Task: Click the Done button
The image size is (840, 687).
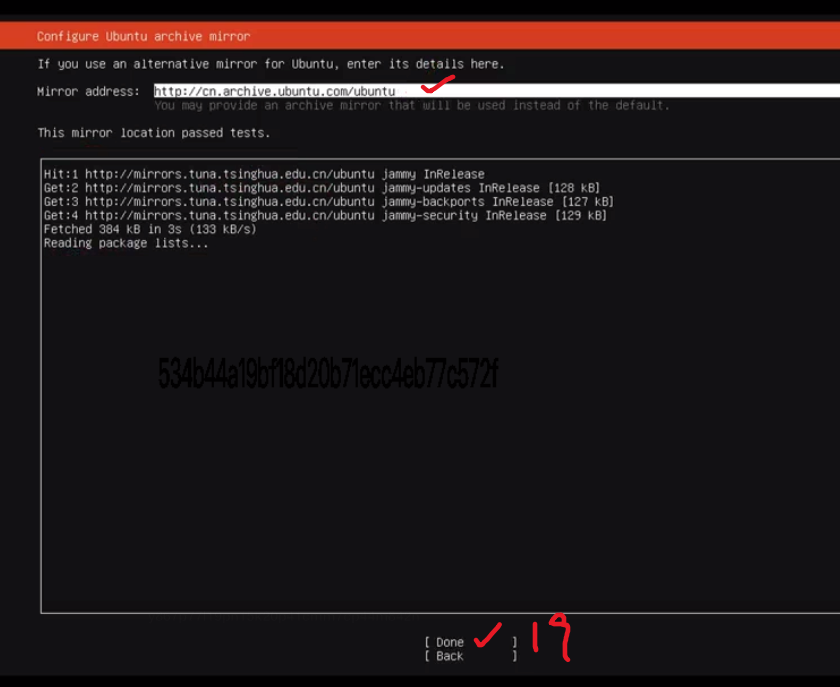Action: [450, 642]
